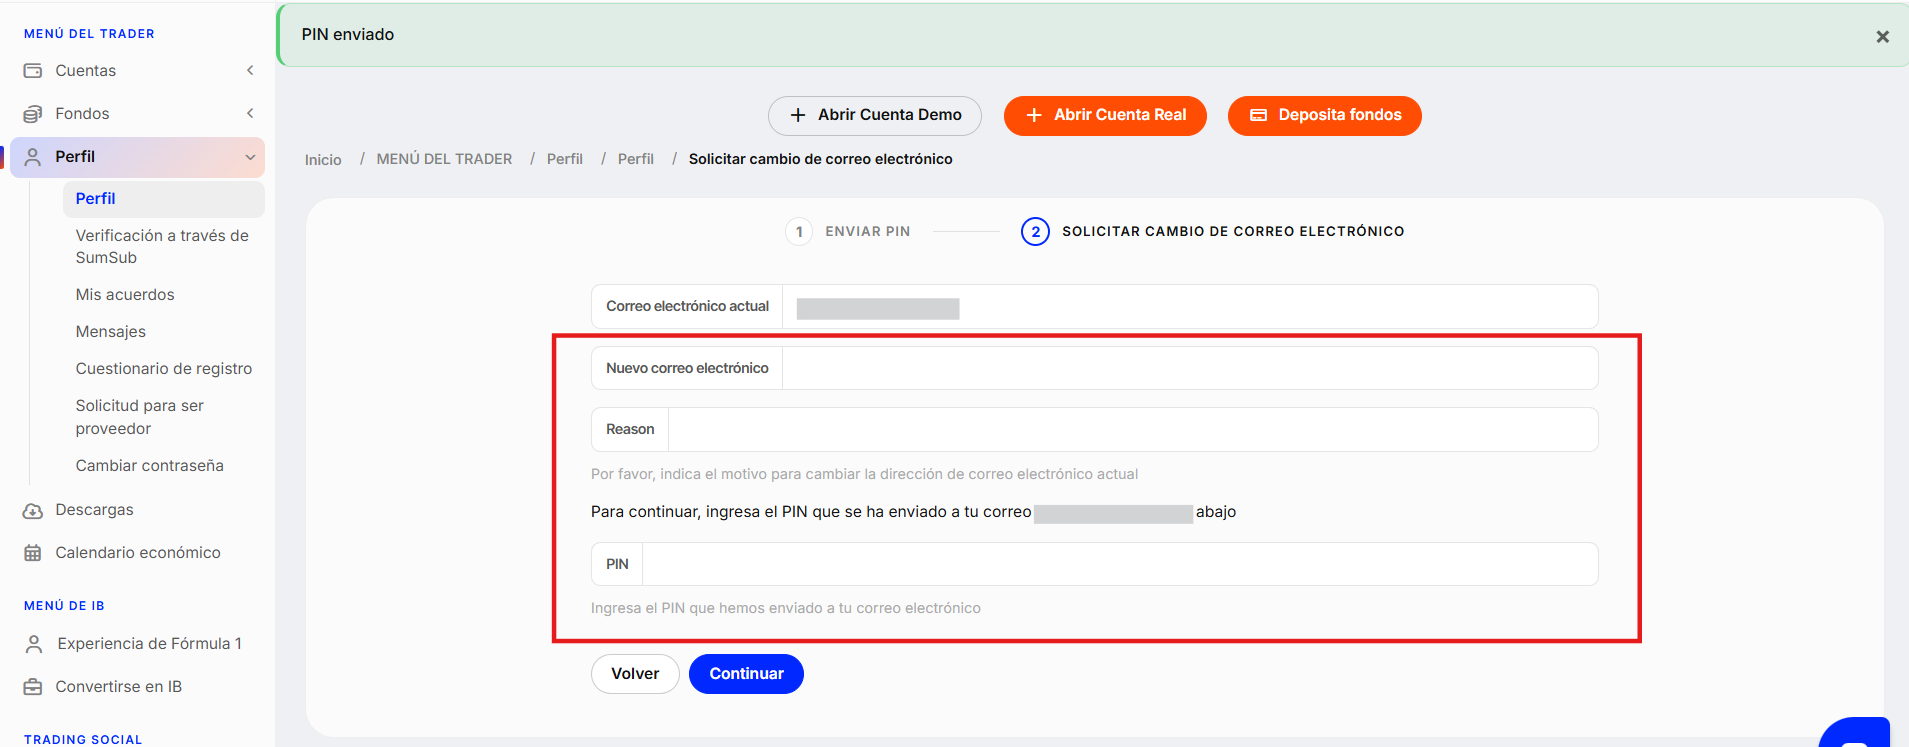Screen dimensions: 1909x747
Task: Click the TRADING SOCIAL heading
Action: (x=83, y=740)
